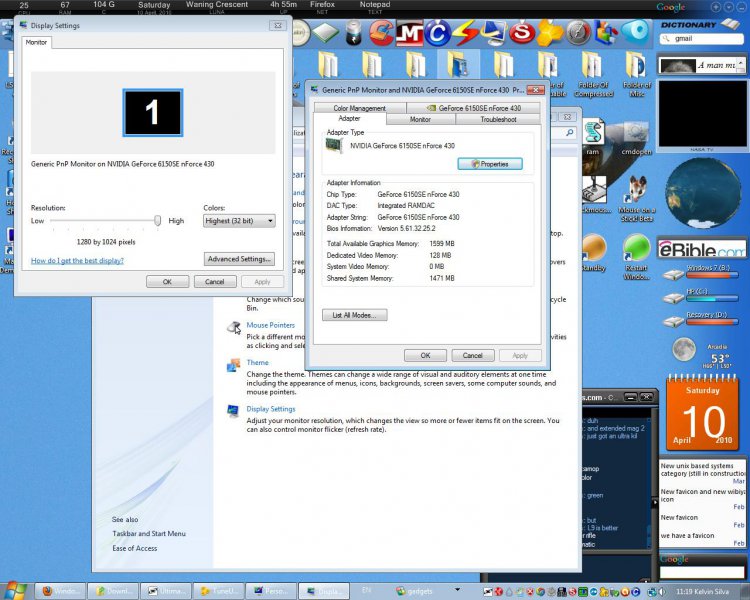The width and height of the screenshot is (750, 600).
Task: Click Cancel in Display Settings
Action: click(215, 282)
